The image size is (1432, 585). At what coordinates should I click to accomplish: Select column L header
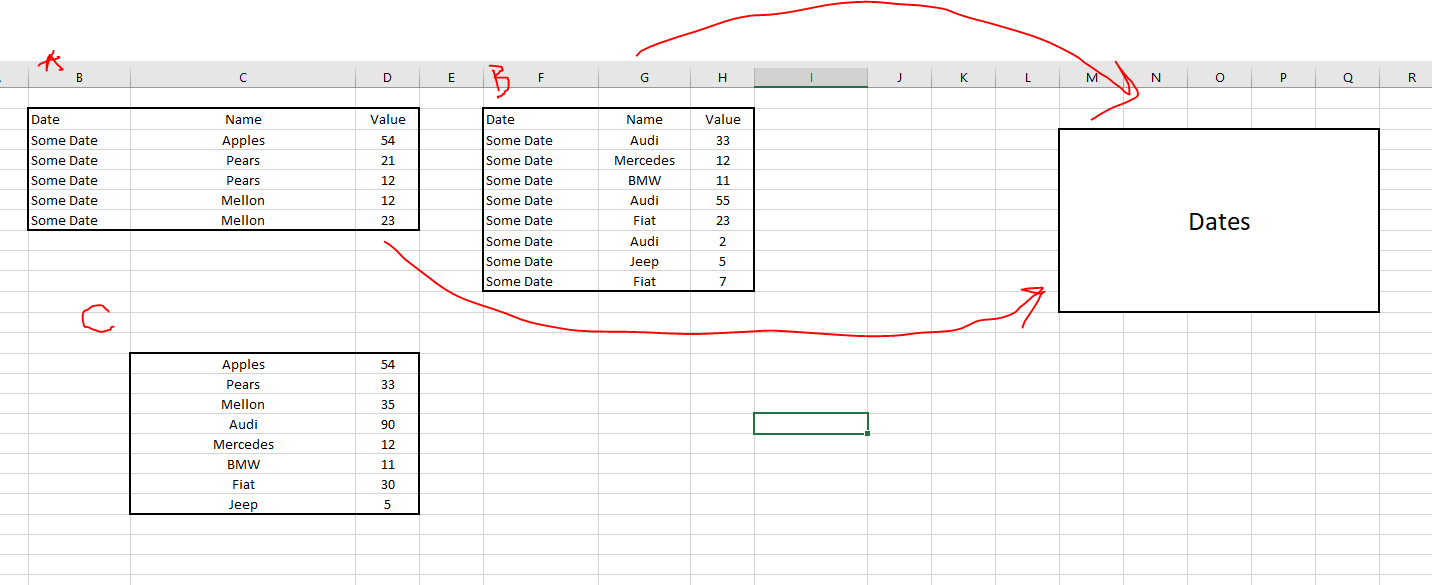[1027, 77]
